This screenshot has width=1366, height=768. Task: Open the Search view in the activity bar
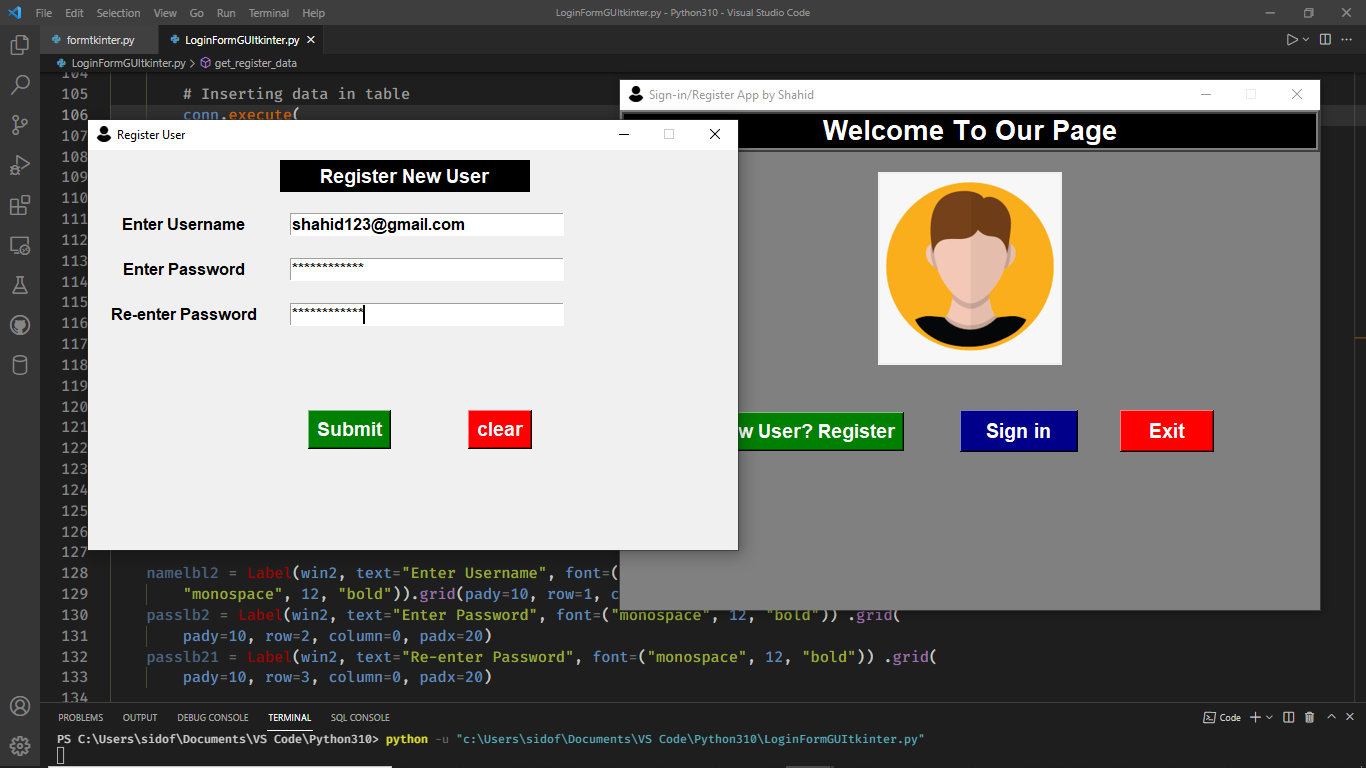20,85
